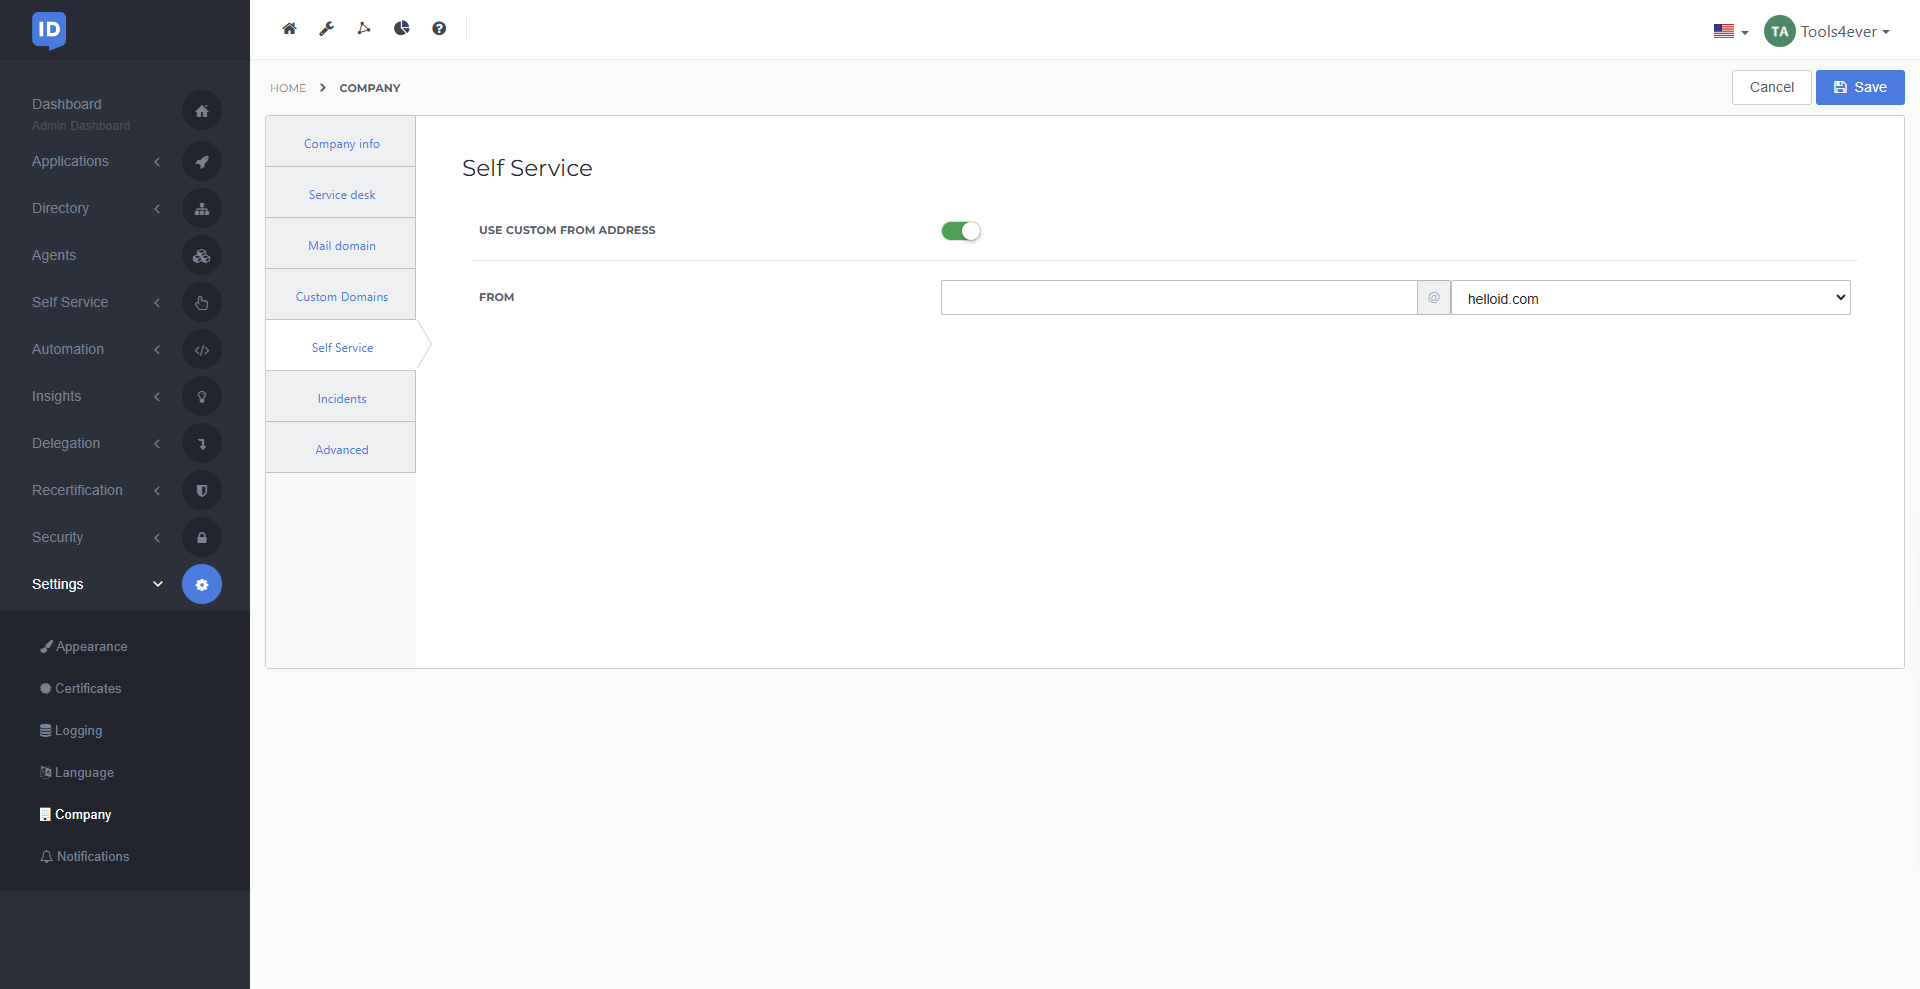Click the delegation icon in top toolbar
1920x989 pixels.
pos(364,28)
